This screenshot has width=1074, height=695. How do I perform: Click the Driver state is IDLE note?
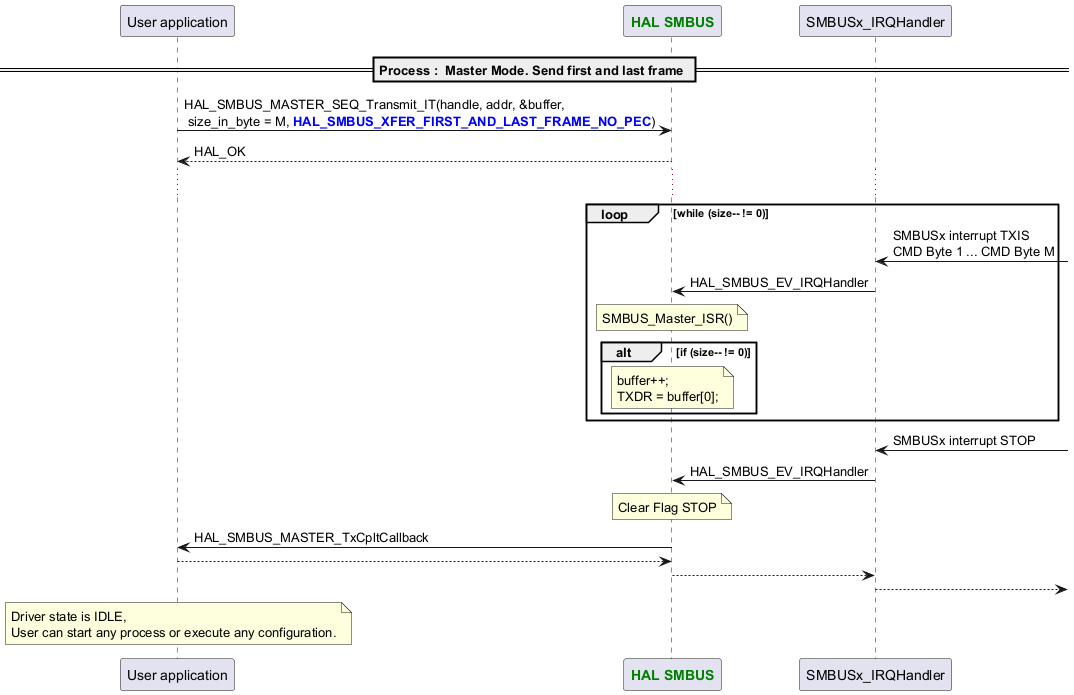coord(177,625)
